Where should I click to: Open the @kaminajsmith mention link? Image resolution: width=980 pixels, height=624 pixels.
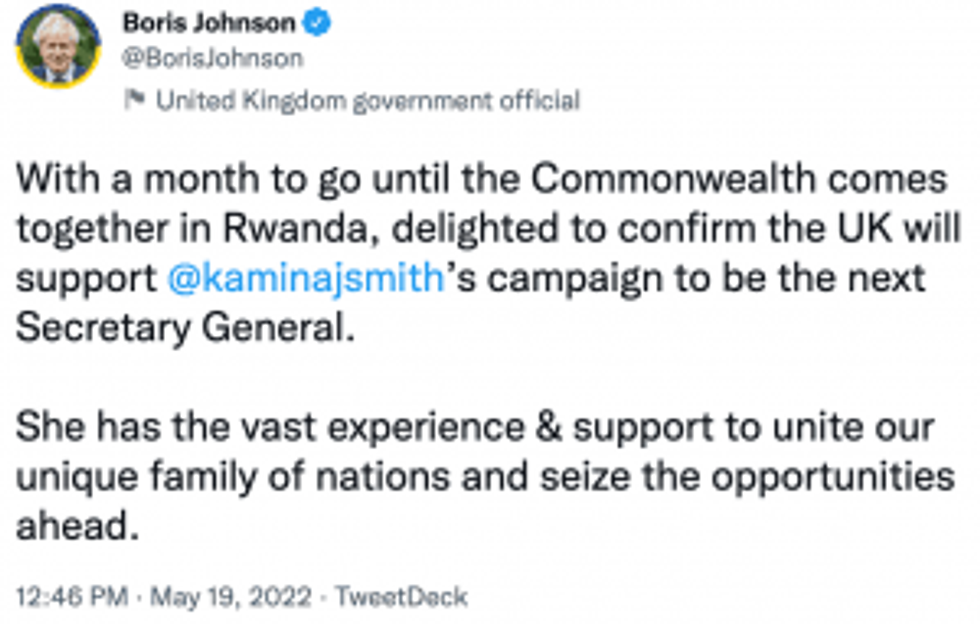coord(306,277)
